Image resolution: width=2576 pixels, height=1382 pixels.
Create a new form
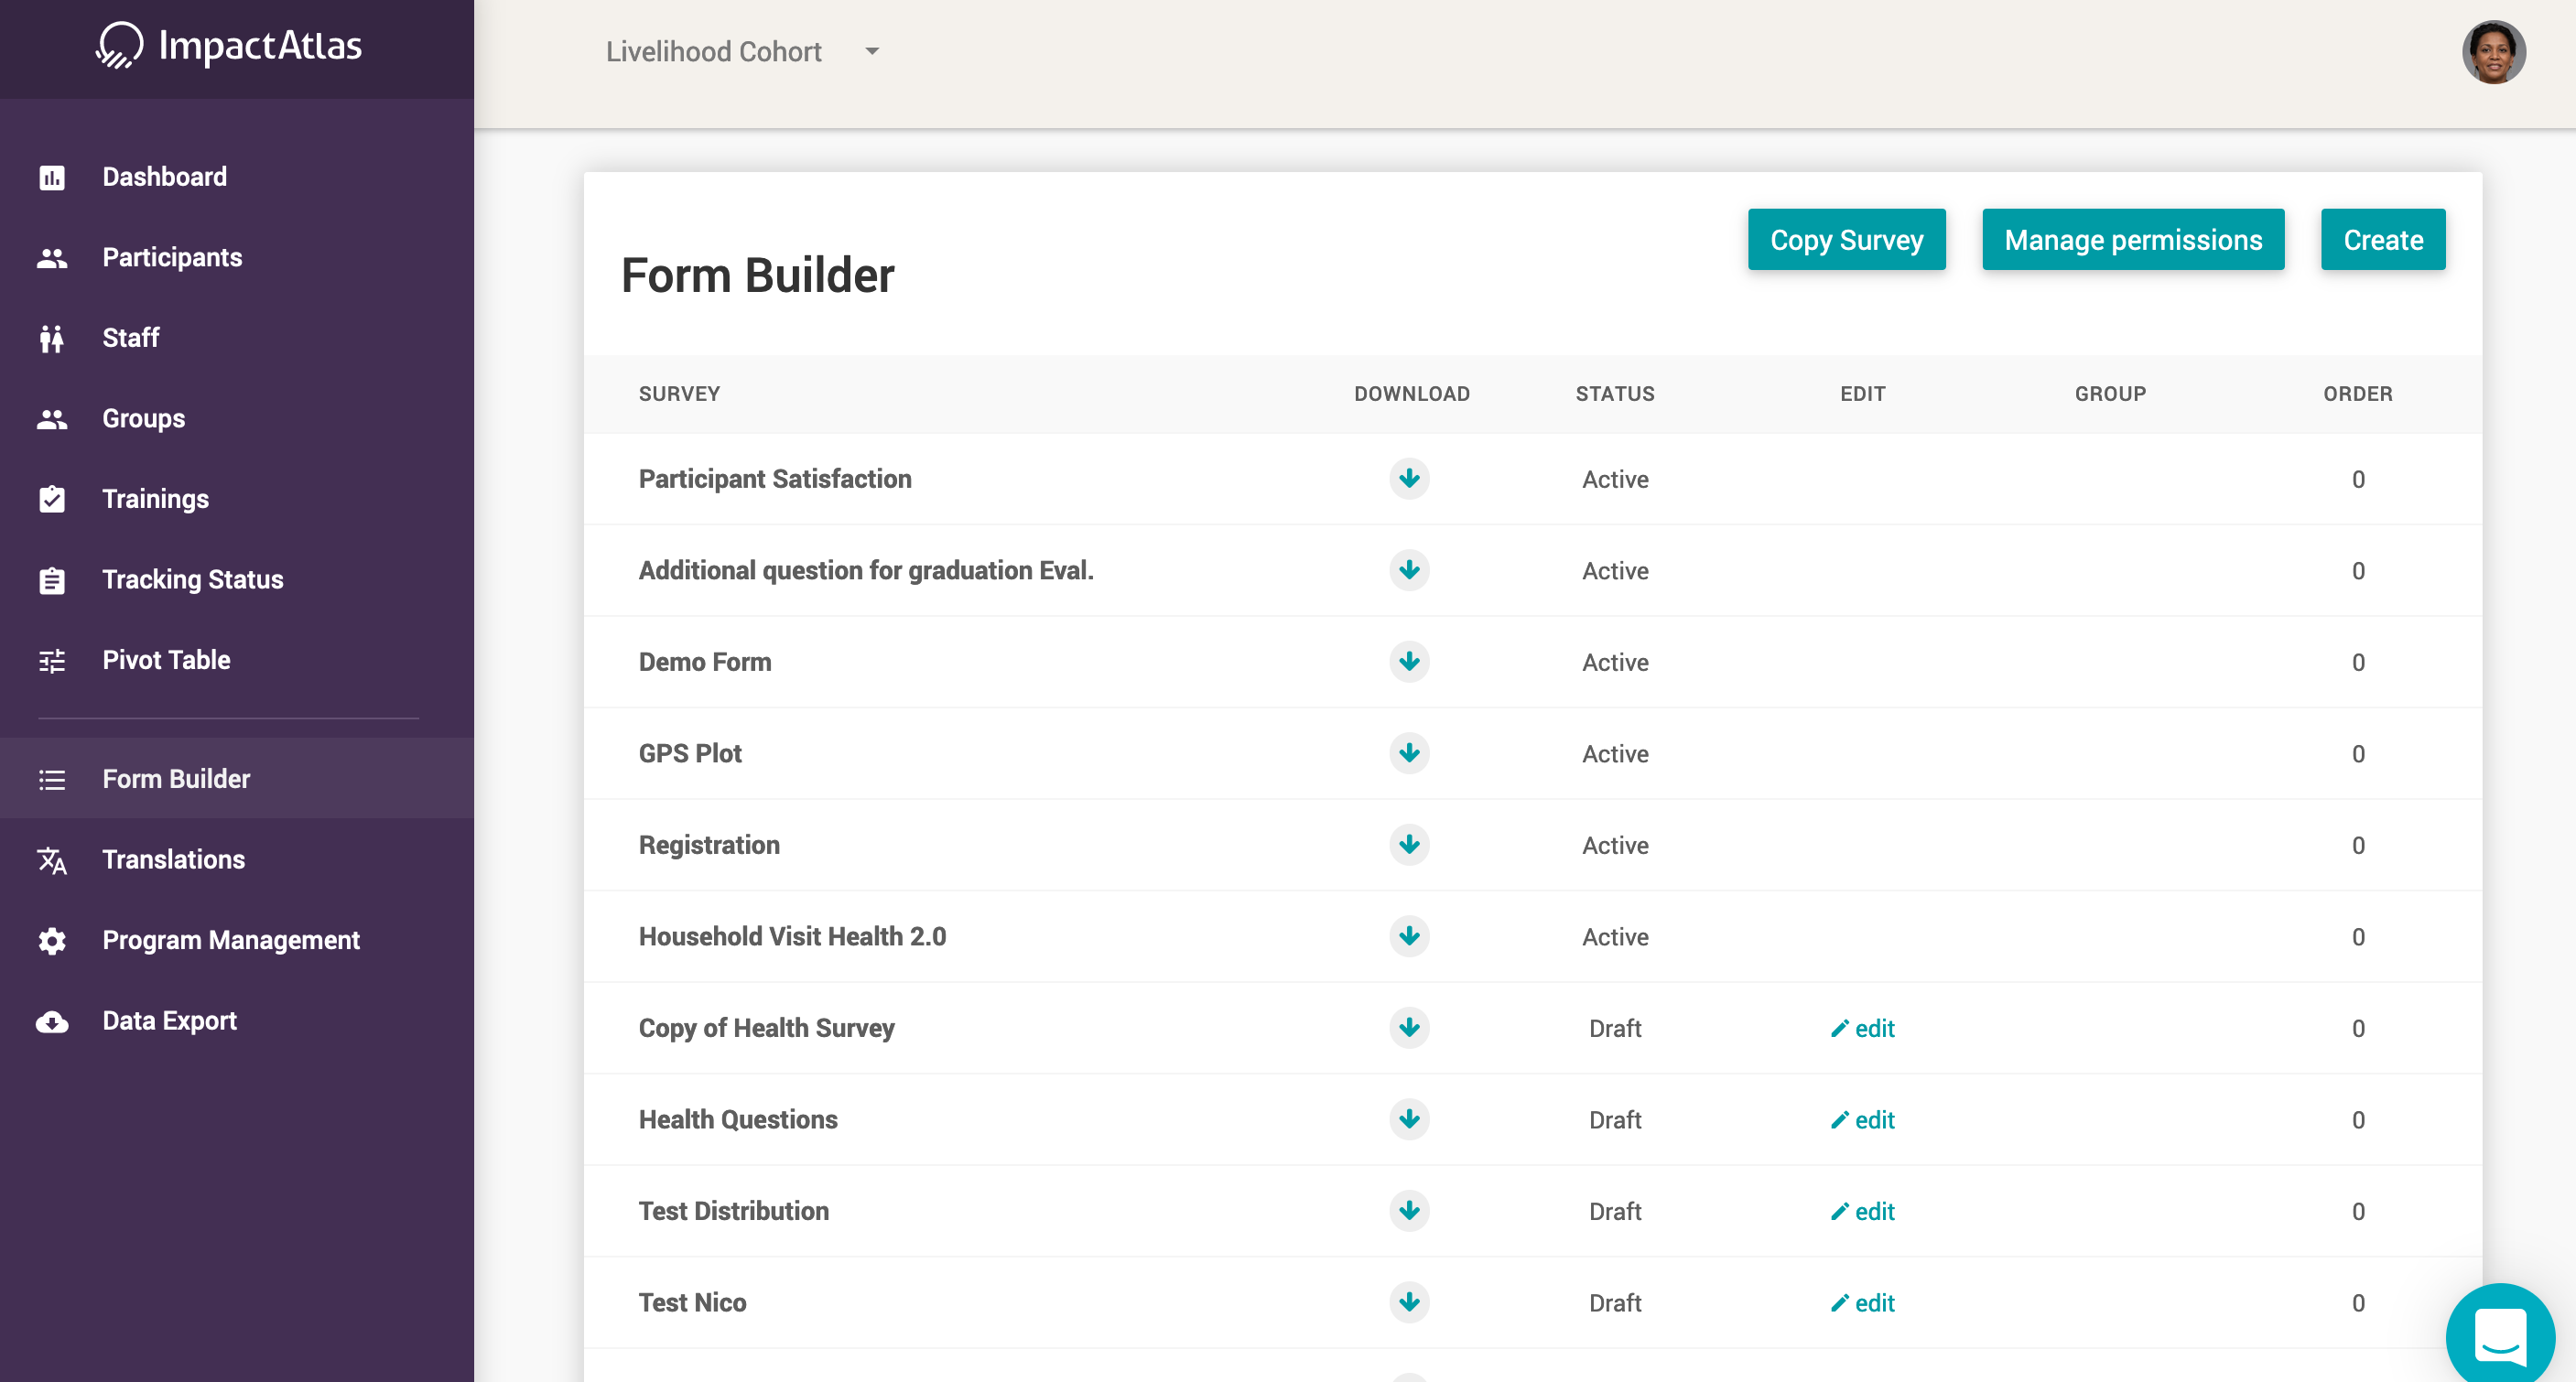(2382, 240)
